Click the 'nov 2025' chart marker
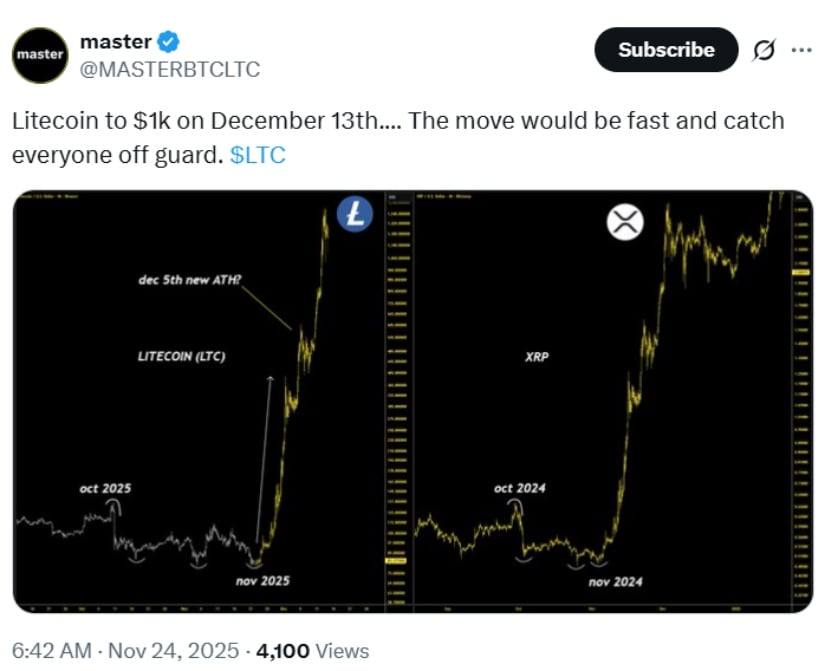 (263, 581)
